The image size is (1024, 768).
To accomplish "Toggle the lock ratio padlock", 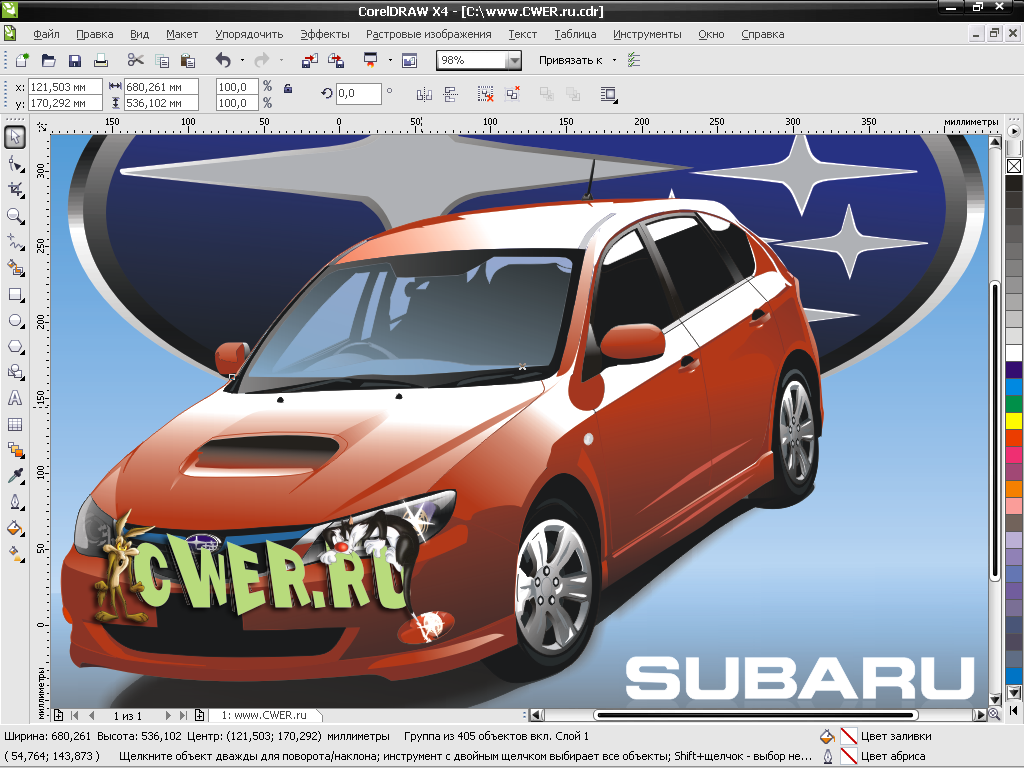I will coord(288,89).
